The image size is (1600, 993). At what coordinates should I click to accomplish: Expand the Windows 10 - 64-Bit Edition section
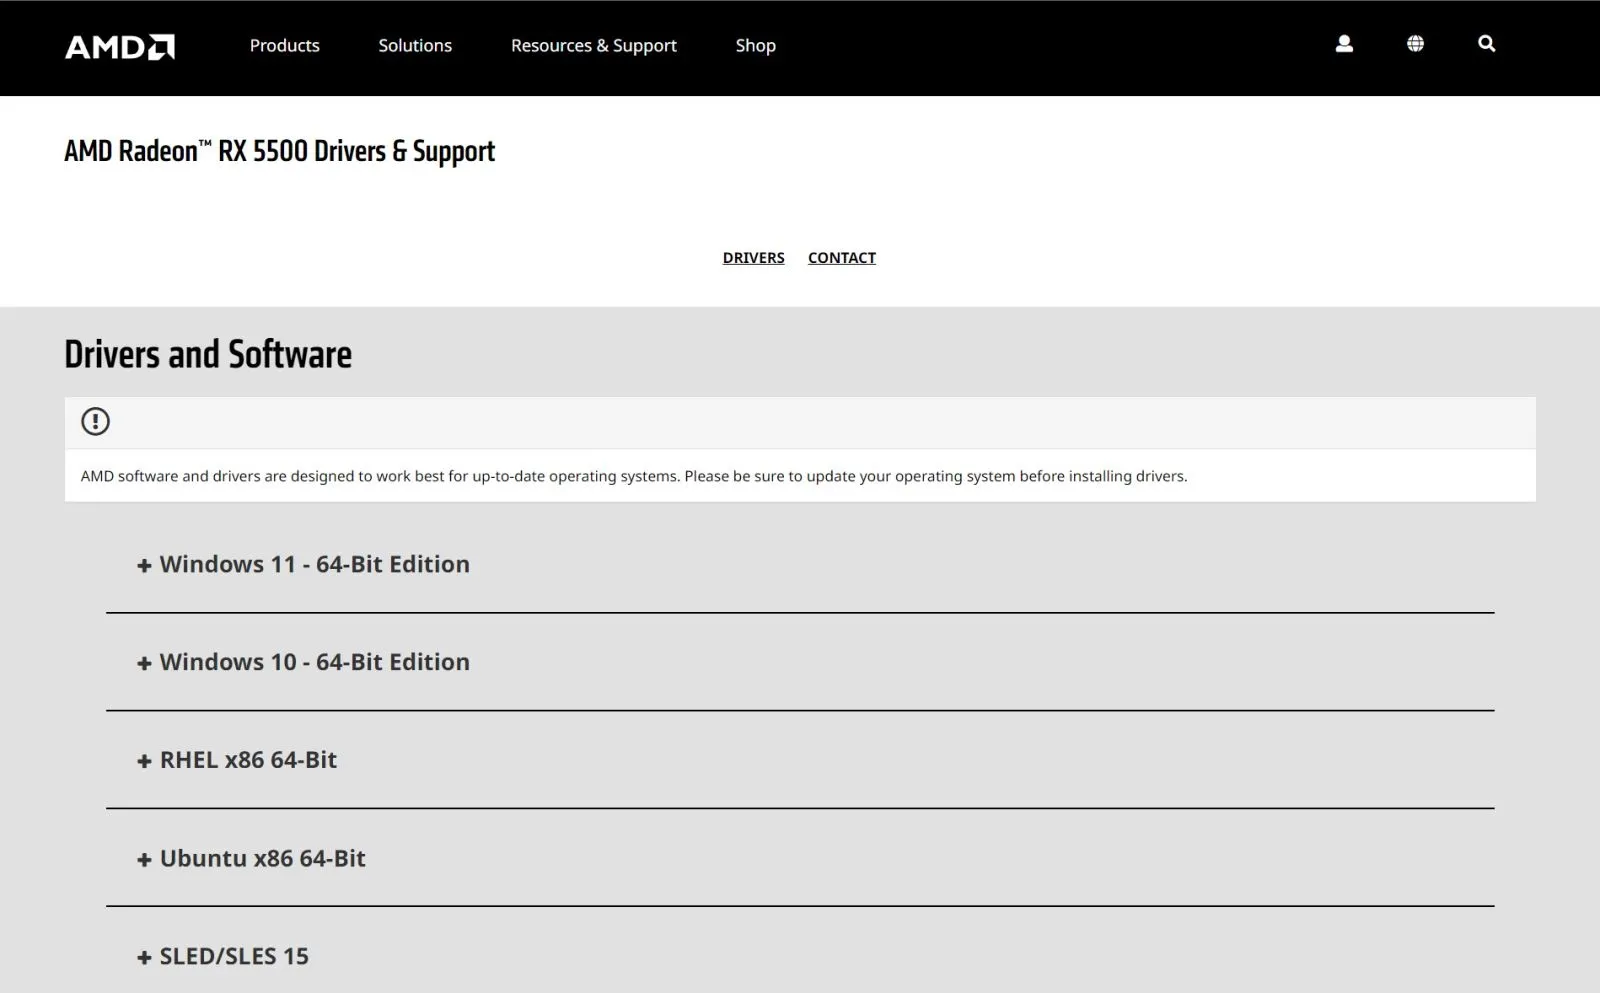(x=314, y=662)
